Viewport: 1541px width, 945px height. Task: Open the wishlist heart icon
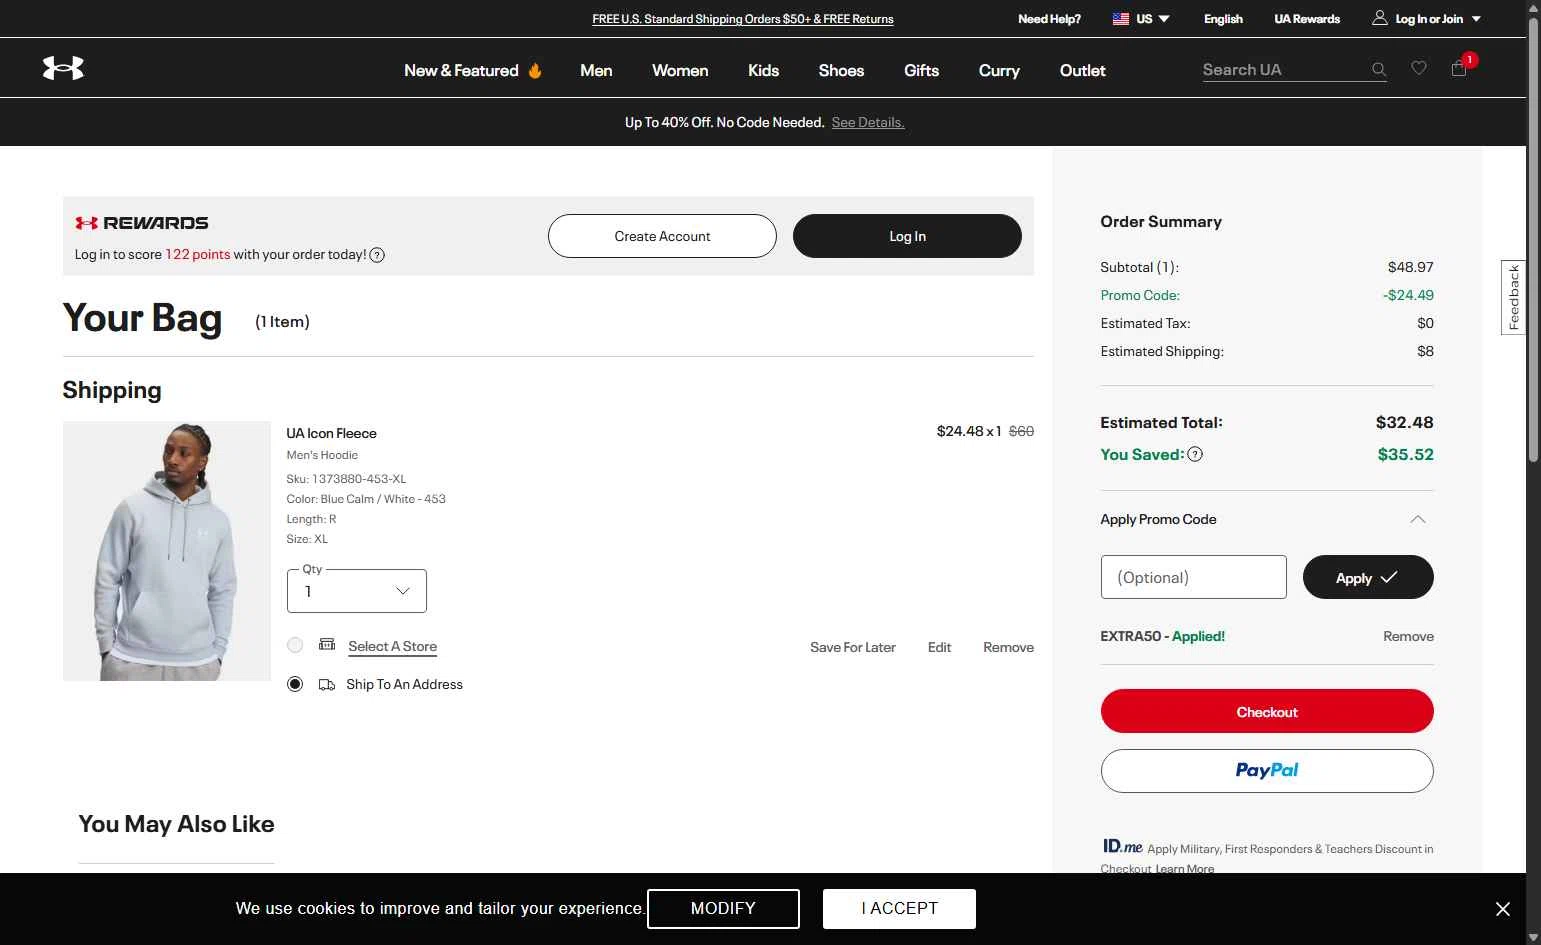pos(1419,68)
